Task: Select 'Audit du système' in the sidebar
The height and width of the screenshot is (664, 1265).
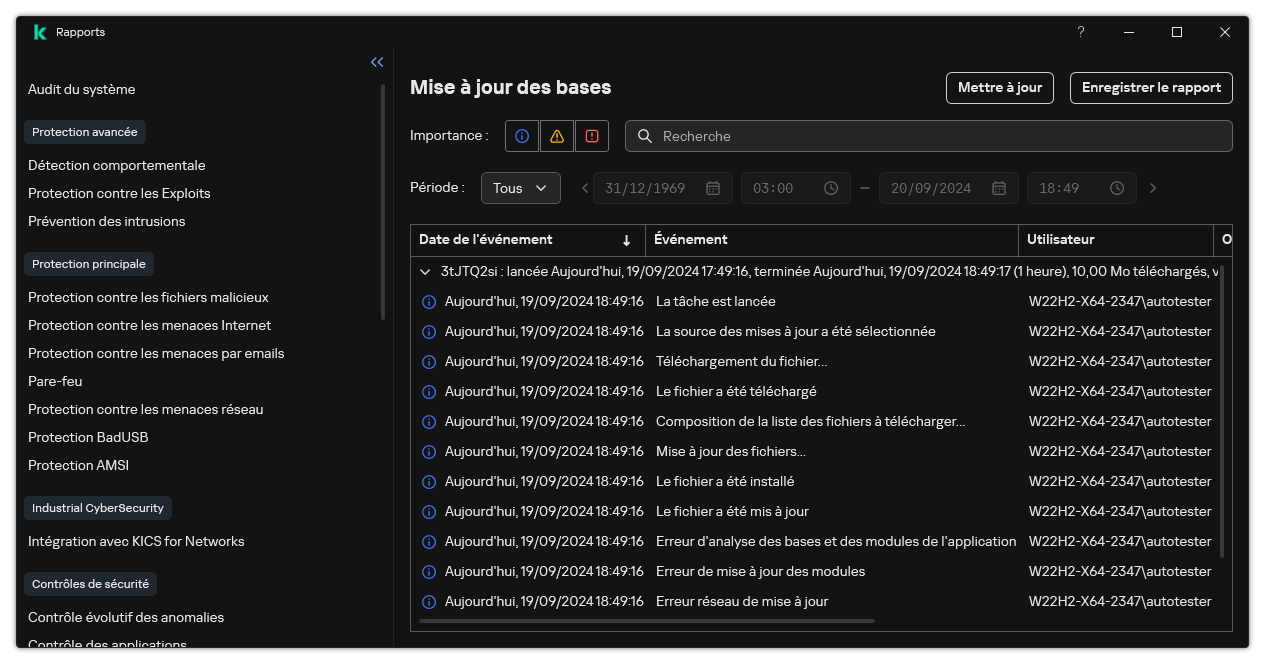Action: click(82, 89)
